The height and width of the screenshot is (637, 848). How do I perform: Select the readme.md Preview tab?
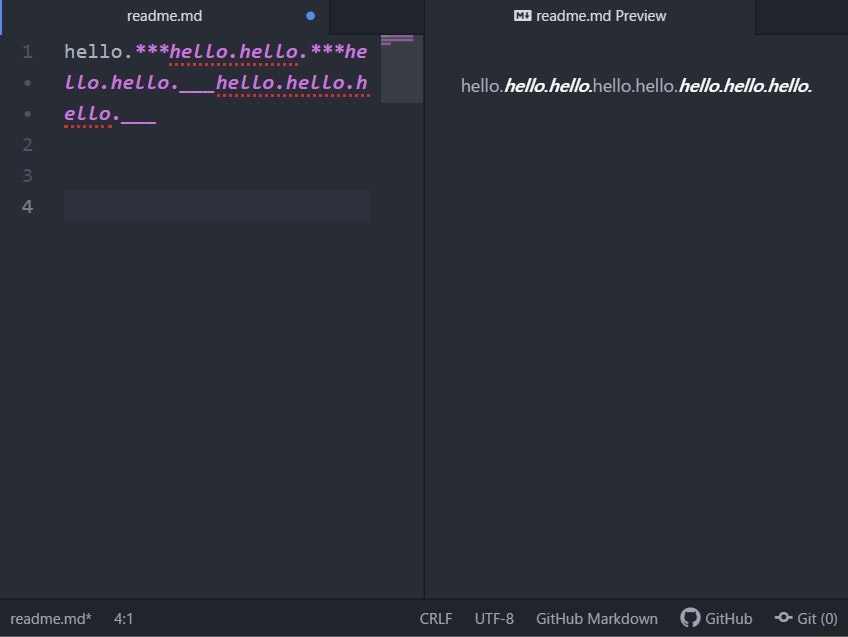[x=589, y=16]
